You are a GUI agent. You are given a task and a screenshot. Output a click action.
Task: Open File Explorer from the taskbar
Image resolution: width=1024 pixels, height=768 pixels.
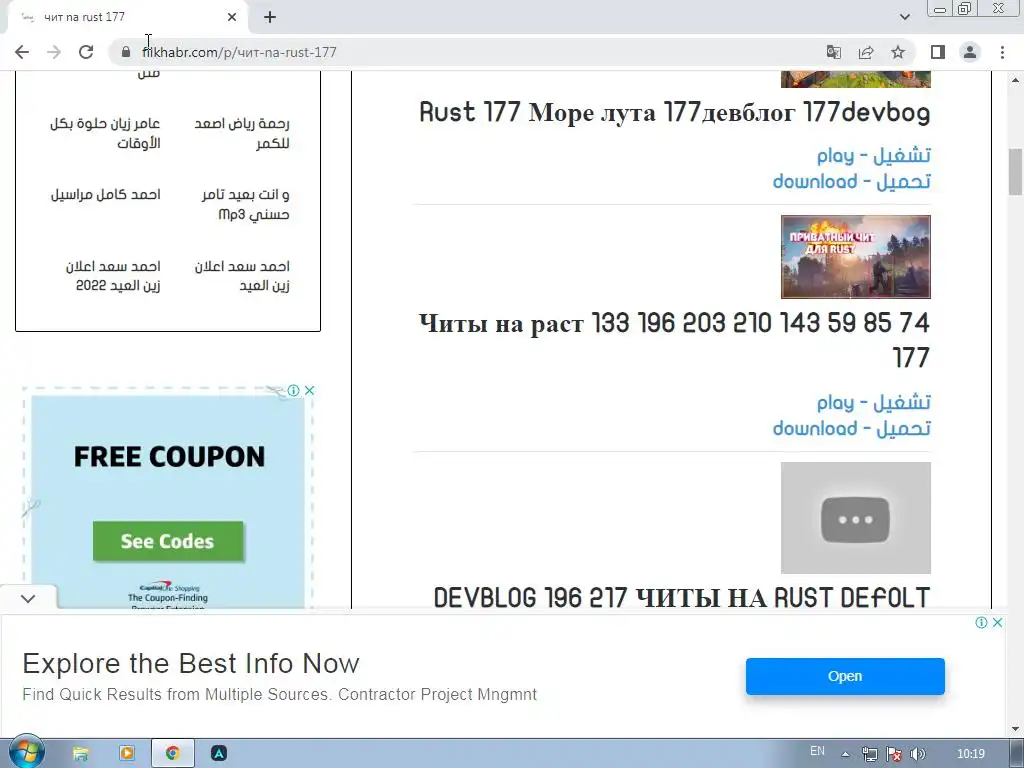point(80,754)
